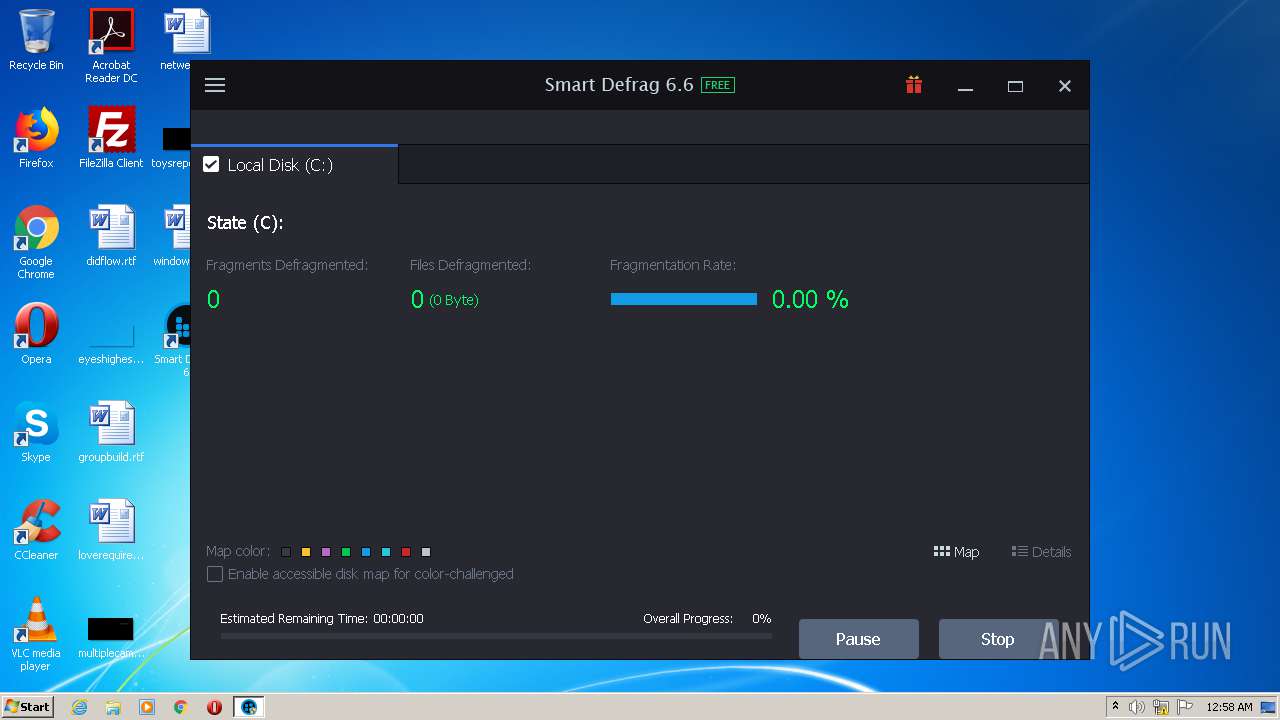
Task: Click the overall progress bar
Action: [496, 636]
